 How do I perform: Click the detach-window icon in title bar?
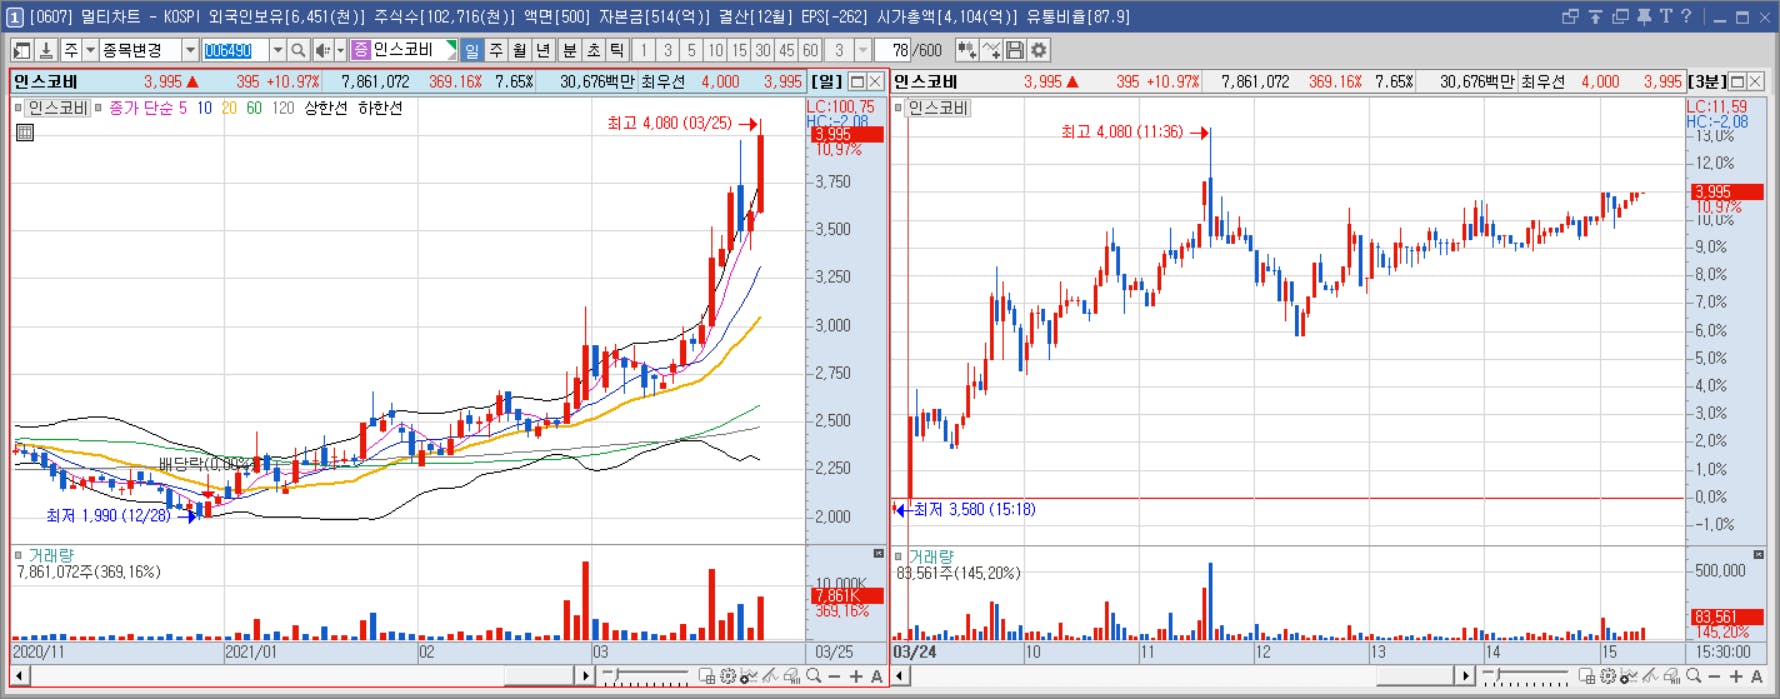1570,16
